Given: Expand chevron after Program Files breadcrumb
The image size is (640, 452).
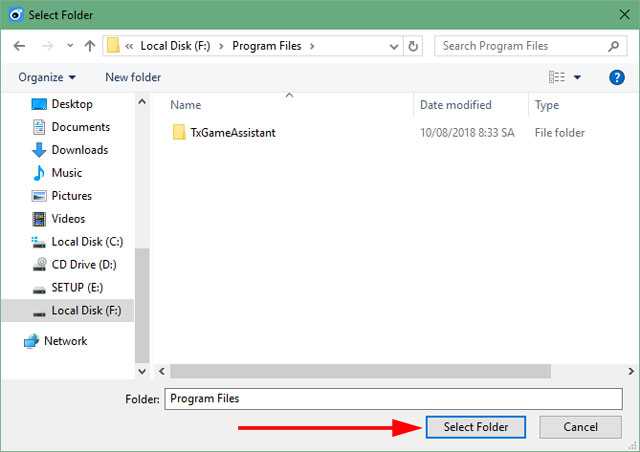Looking at the screenshot, I should point(312,46).
